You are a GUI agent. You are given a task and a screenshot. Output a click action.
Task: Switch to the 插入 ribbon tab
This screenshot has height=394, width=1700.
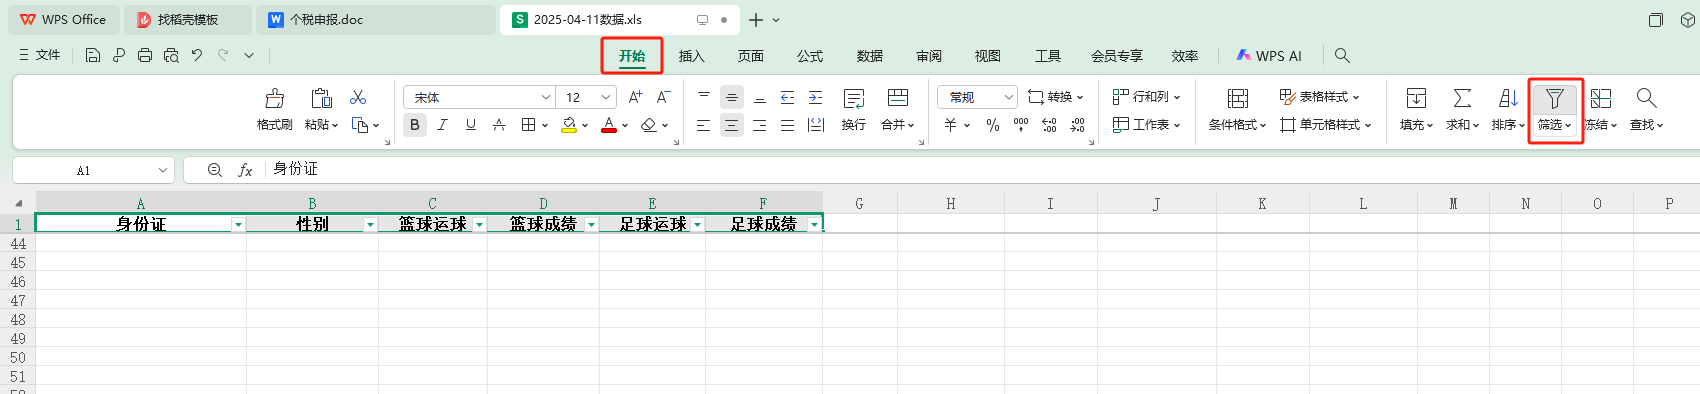pos(692,56)
